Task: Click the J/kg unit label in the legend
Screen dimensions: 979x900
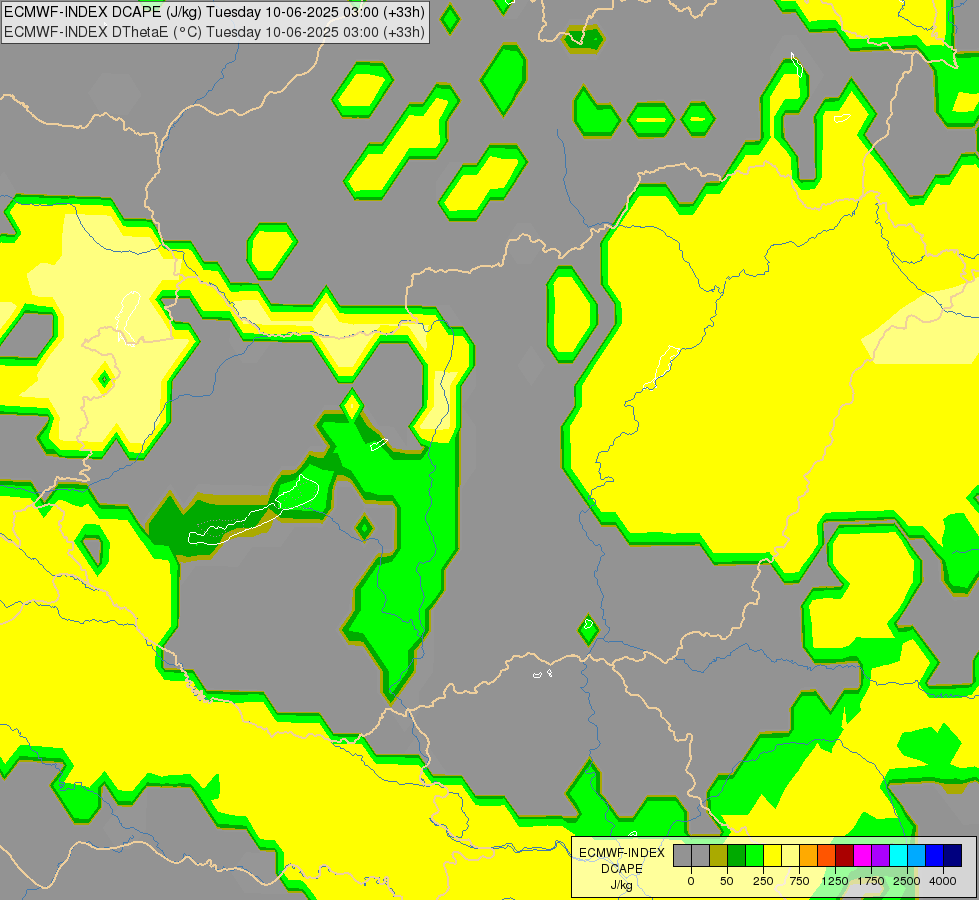Action: [x=622, y=885]
